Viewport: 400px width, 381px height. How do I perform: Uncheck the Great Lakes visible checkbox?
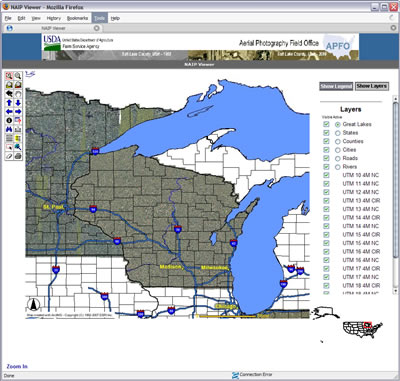(x=326, y=124)
